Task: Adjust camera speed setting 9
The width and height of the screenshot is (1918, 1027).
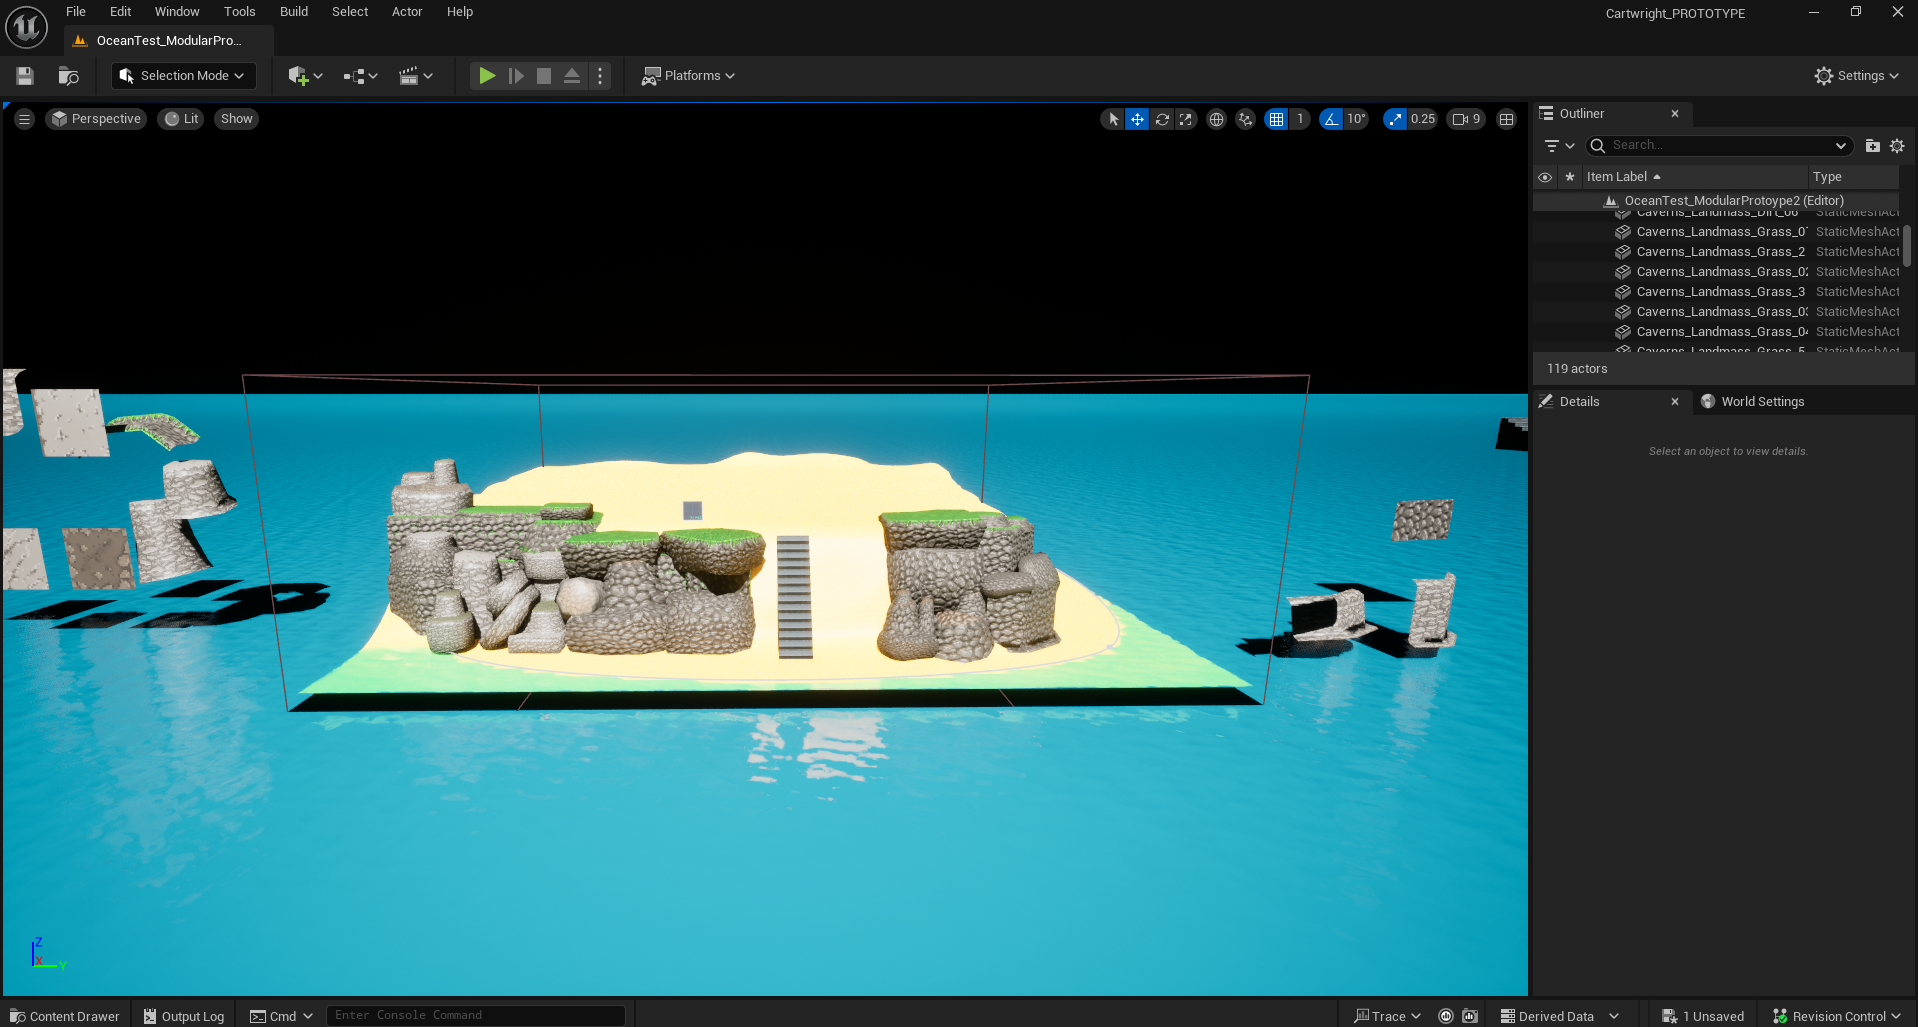Action: 1466,119
